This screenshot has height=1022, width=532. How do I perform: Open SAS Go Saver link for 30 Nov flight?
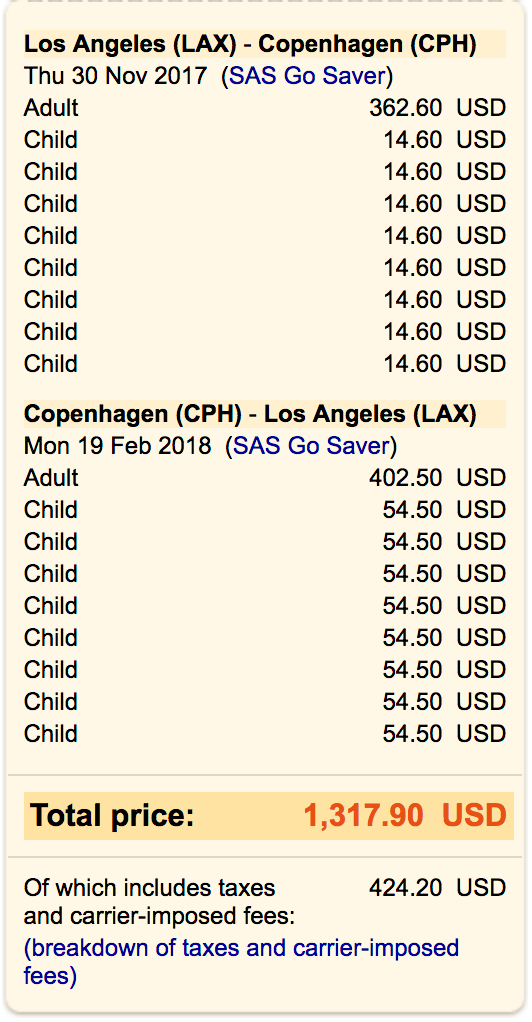tap(307, 76)
